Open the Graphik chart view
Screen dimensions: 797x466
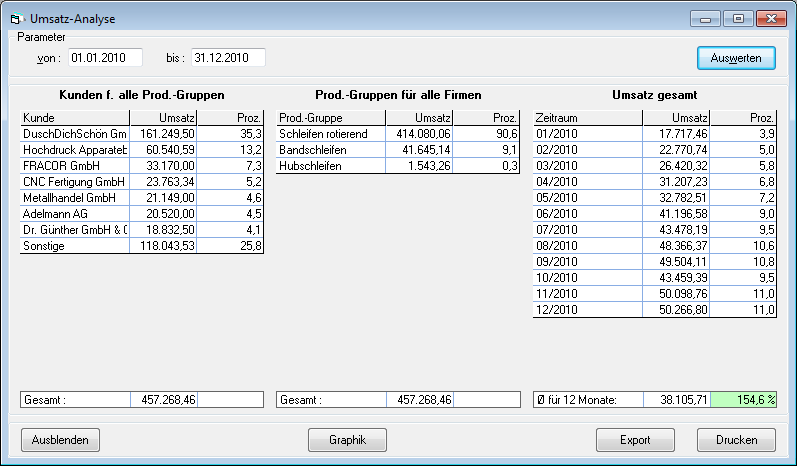(x=348, y=439)
